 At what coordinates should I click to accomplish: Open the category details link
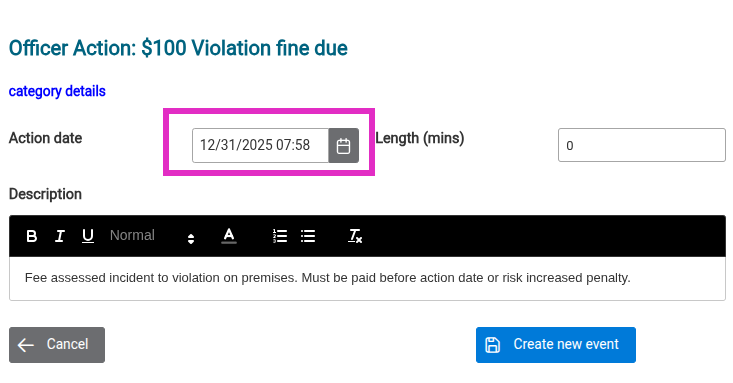coord(57,91)
